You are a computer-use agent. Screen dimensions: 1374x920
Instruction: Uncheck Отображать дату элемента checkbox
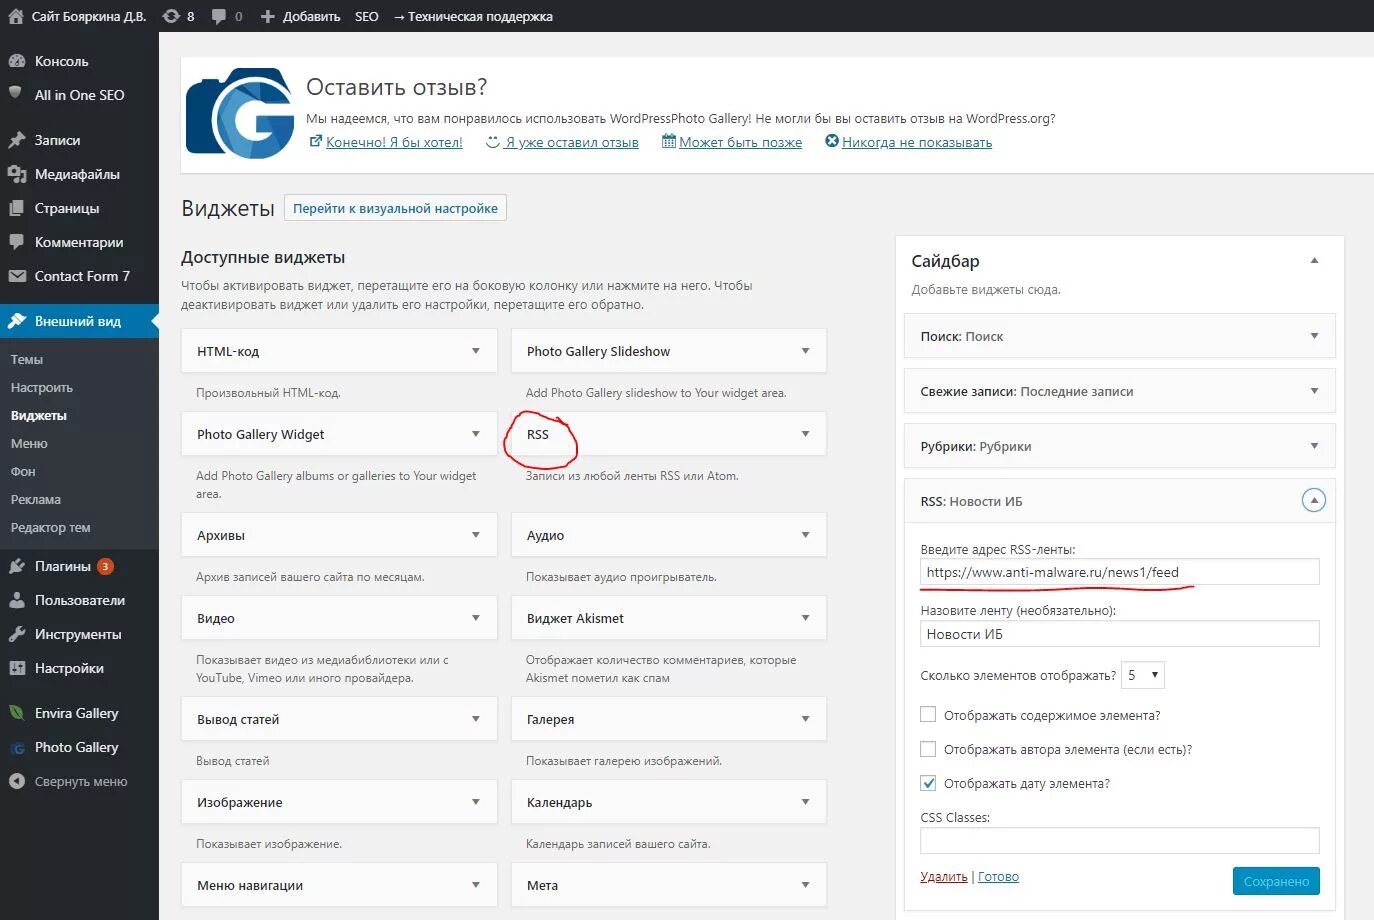tap(928, 782)
